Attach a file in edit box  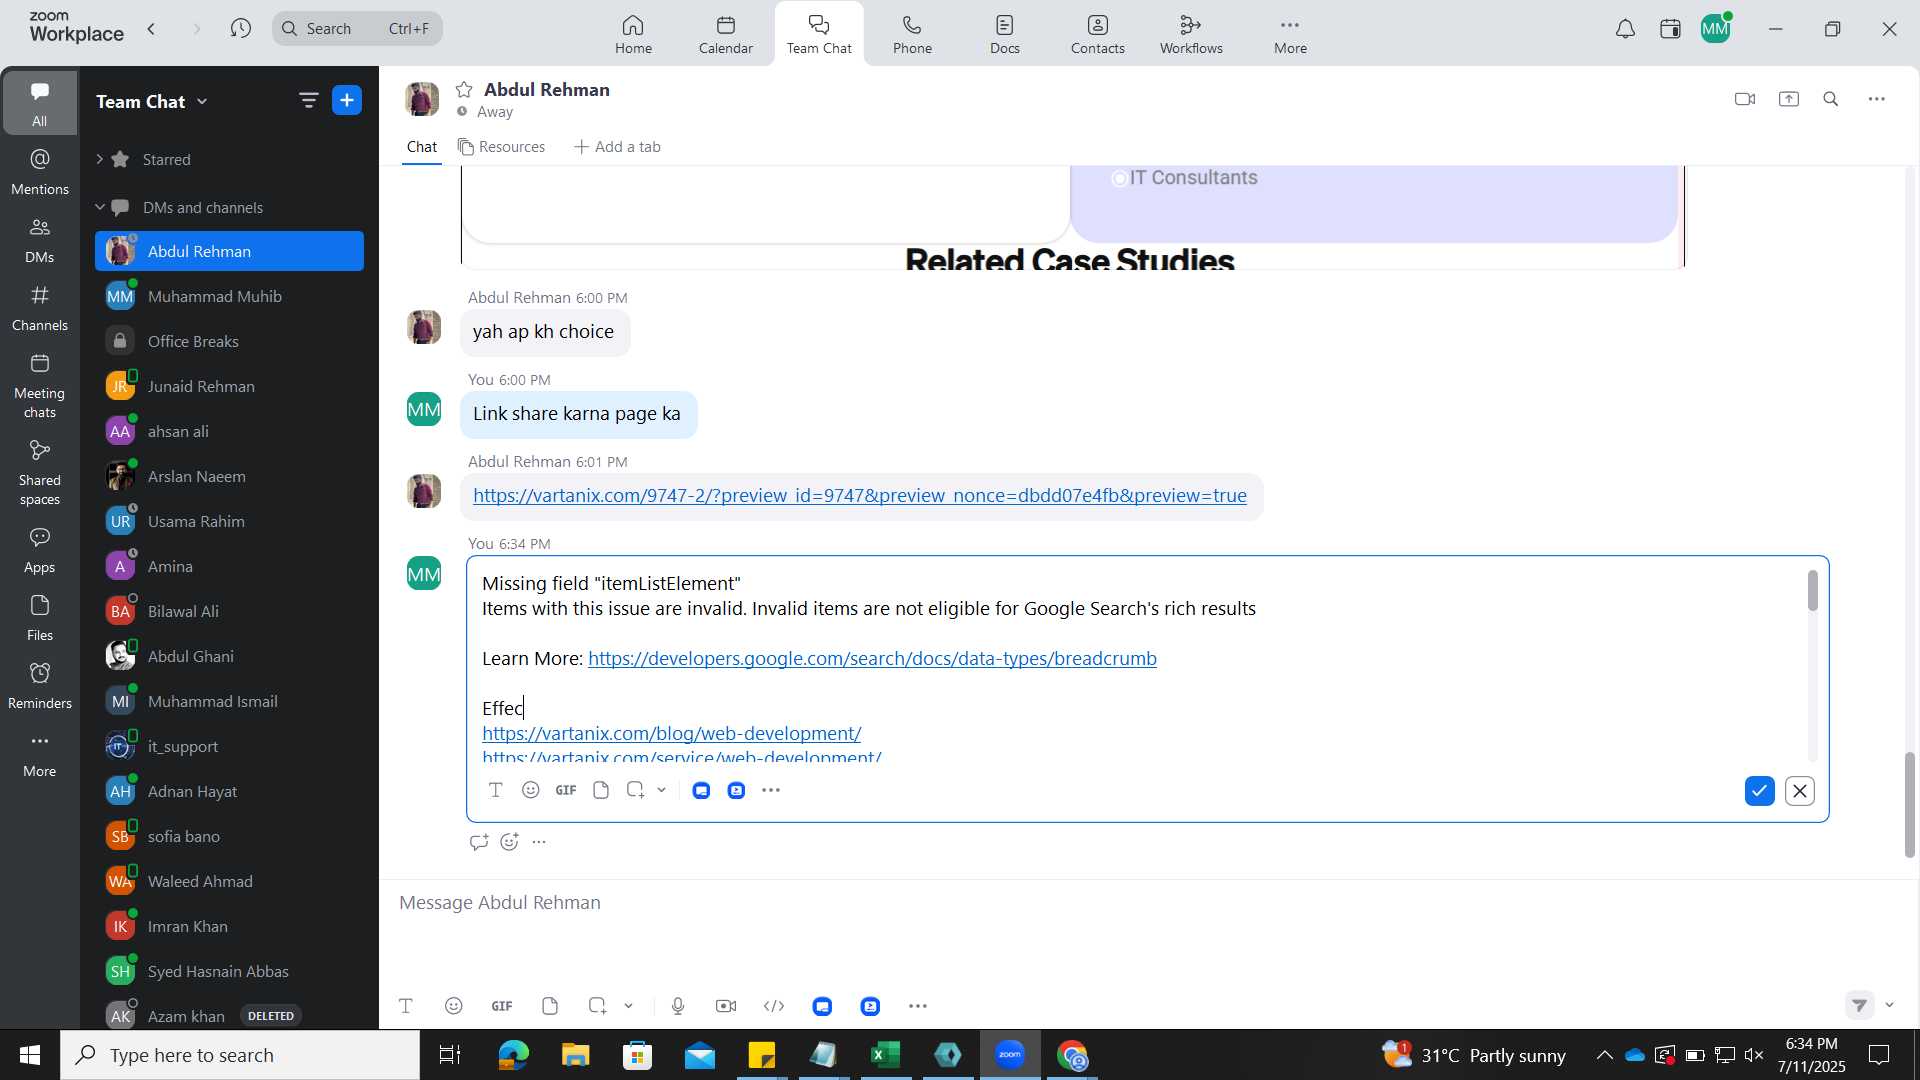(601, 790)
